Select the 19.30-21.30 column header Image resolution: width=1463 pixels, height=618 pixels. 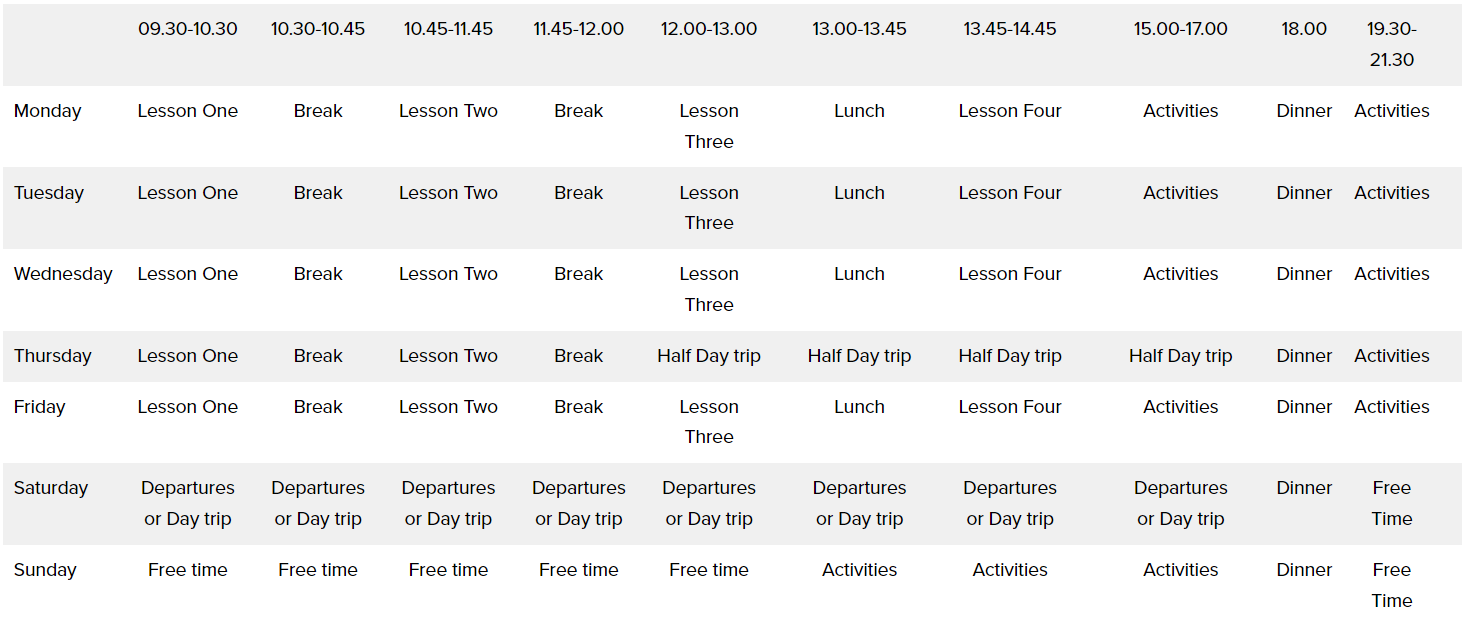click(1391, 44)
